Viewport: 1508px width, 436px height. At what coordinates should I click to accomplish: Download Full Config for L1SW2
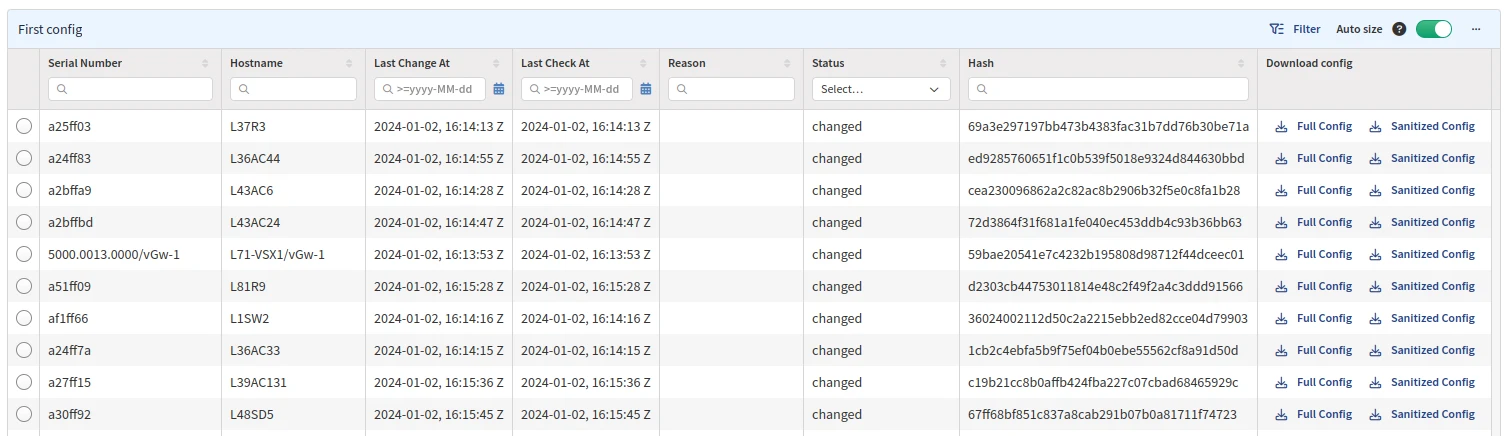1314,318
